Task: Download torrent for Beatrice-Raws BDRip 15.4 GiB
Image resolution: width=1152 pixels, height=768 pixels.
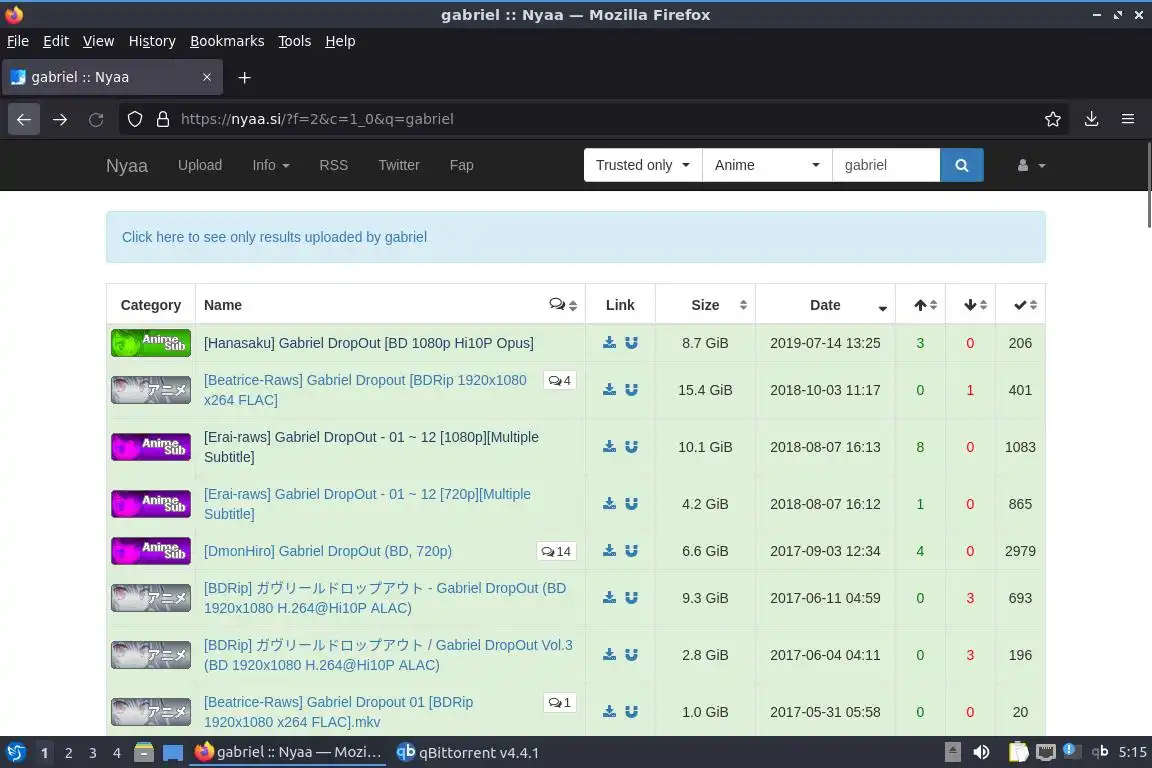Action: 609,390
